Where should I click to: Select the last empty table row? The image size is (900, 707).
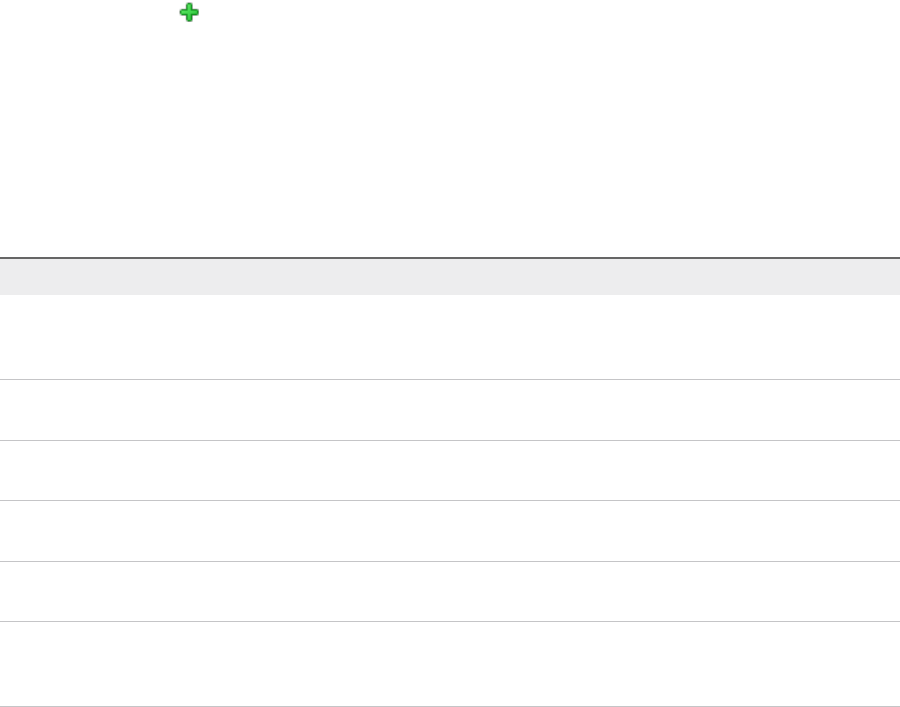click(450, 663)
